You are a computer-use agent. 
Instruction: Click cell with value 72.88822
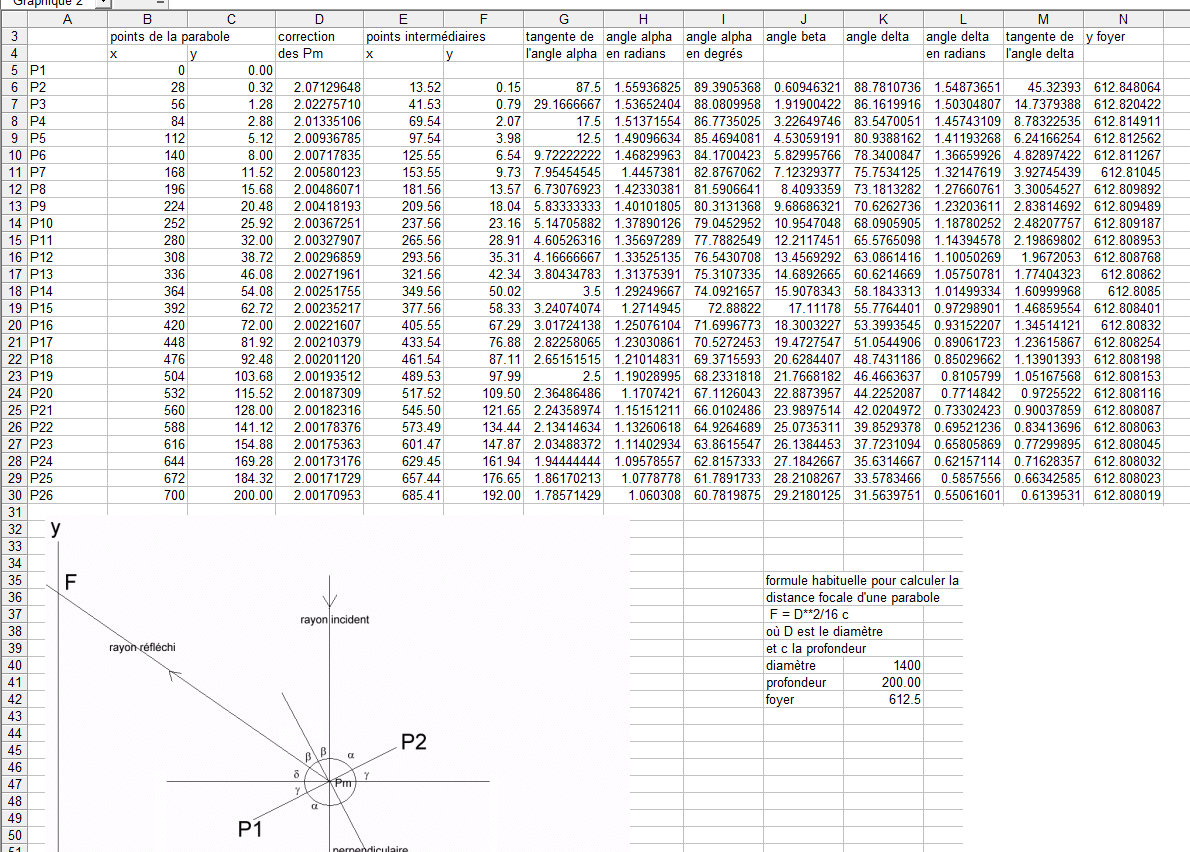[723, 308]
